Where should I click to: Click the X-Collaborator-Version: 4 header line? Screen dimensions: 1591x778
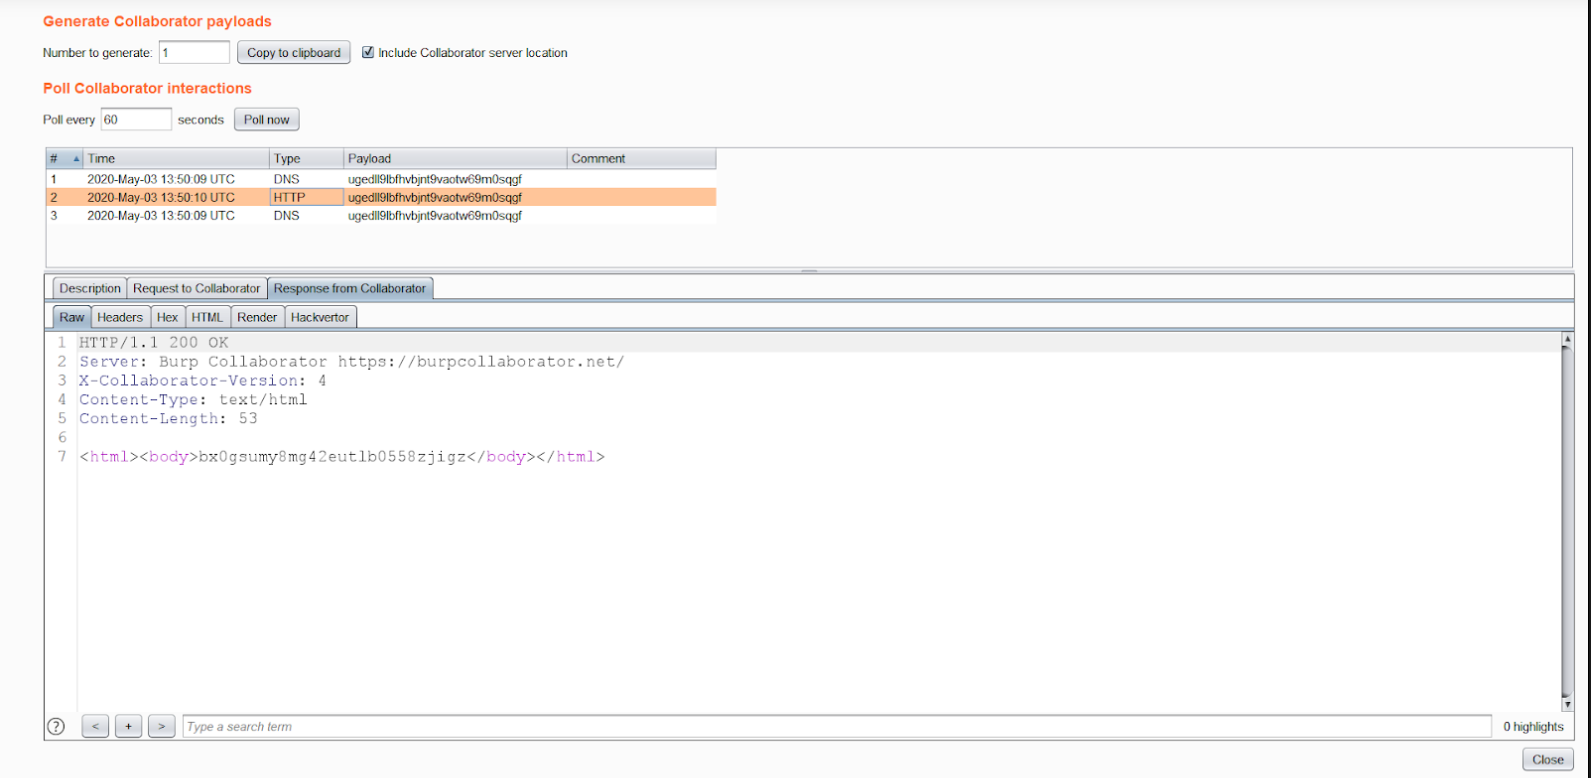[203, 380]
